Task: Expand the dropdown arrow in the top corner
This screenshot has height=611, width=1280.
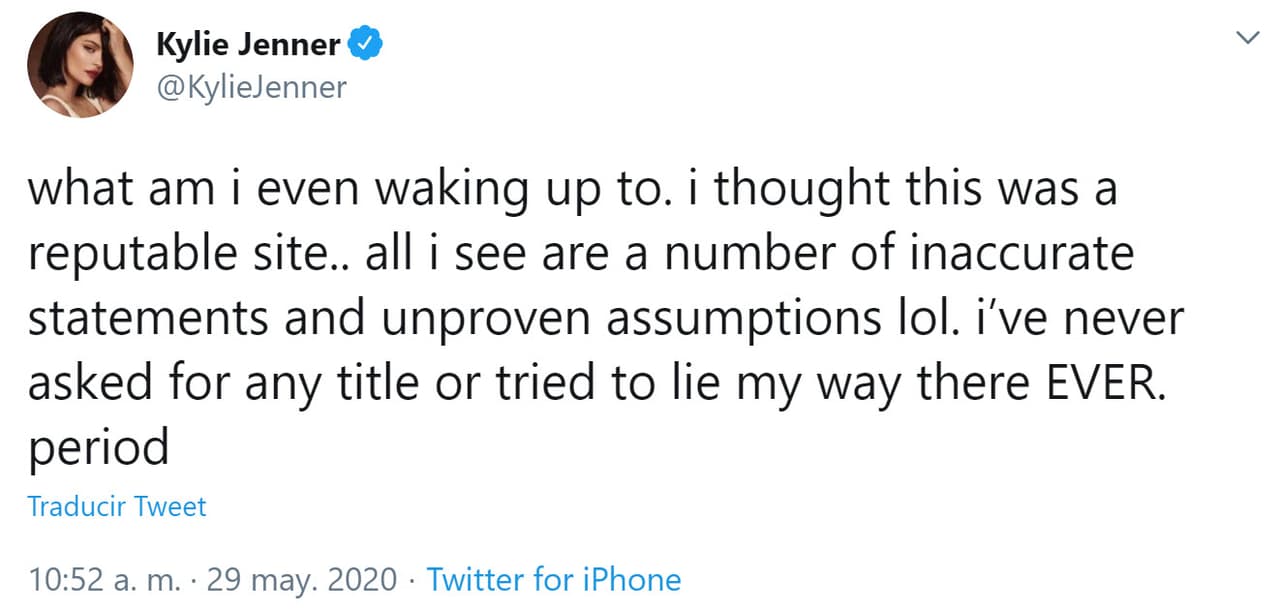Action: pyautogui.click(x=1248, y=37)
